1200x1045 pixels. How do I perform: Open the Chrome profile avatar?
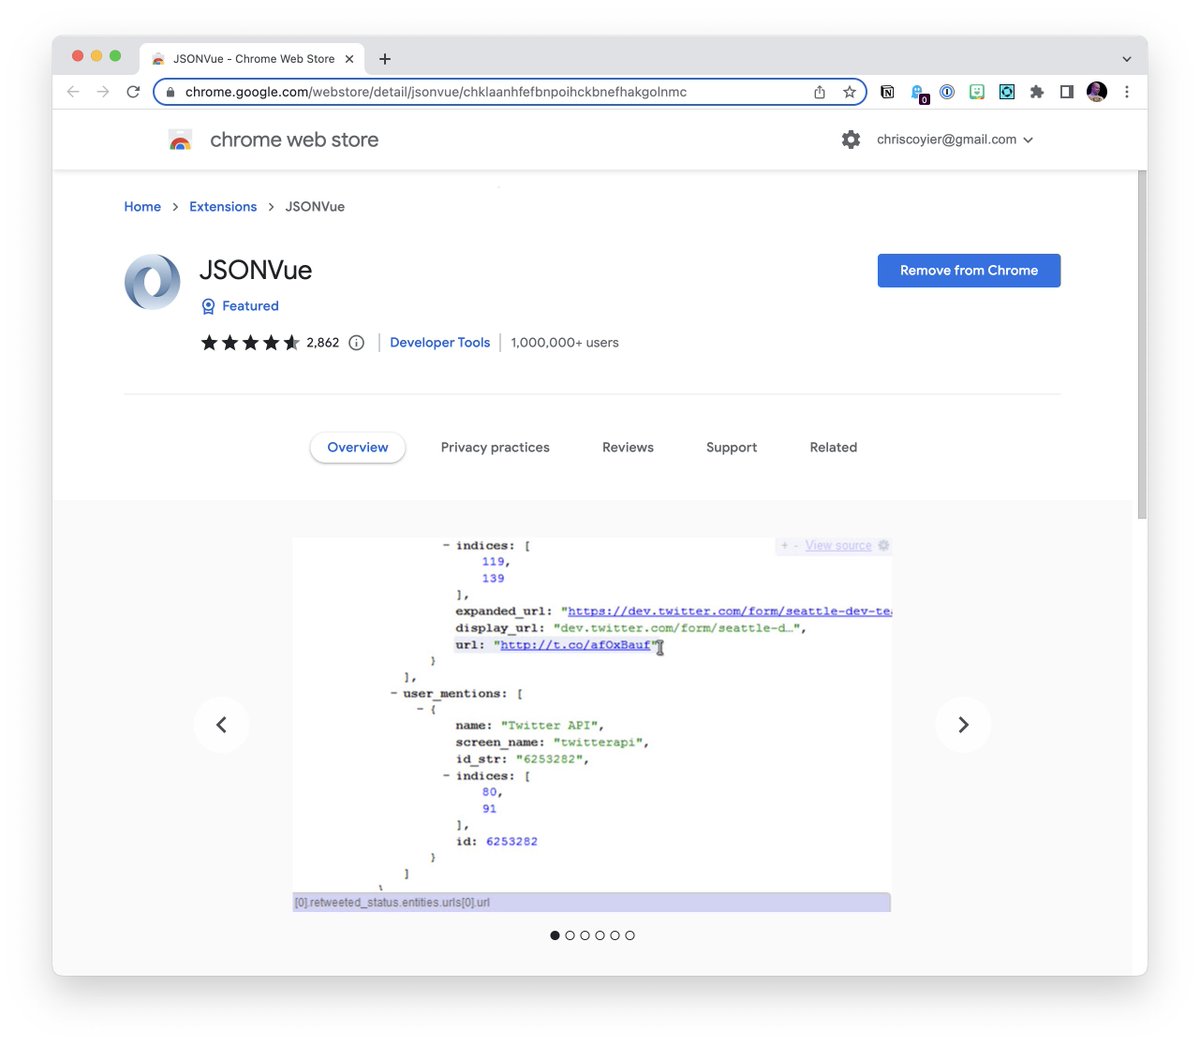pyautogui.click(x=1097, y=92)
